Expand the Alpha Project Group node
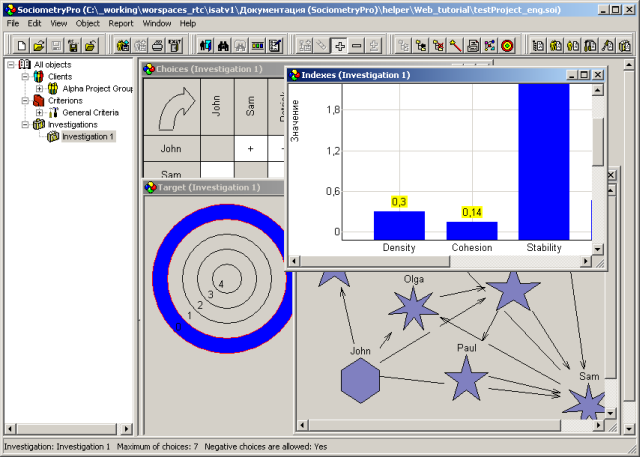The height and width of the screenshot is (457, 640). point(39,88)
